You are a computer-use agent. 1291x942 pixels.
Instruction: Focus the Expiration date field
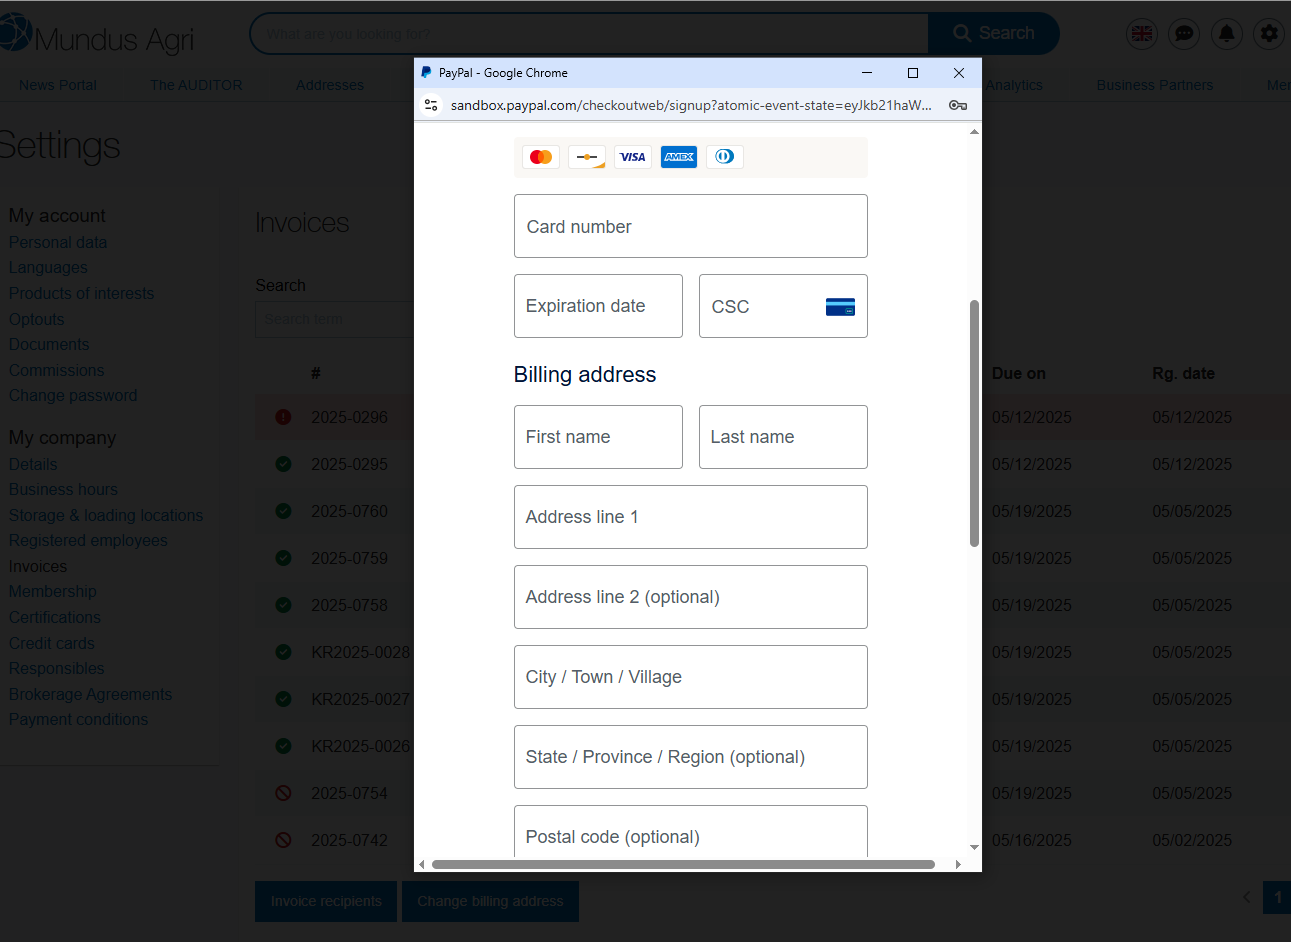click(598, 306)
